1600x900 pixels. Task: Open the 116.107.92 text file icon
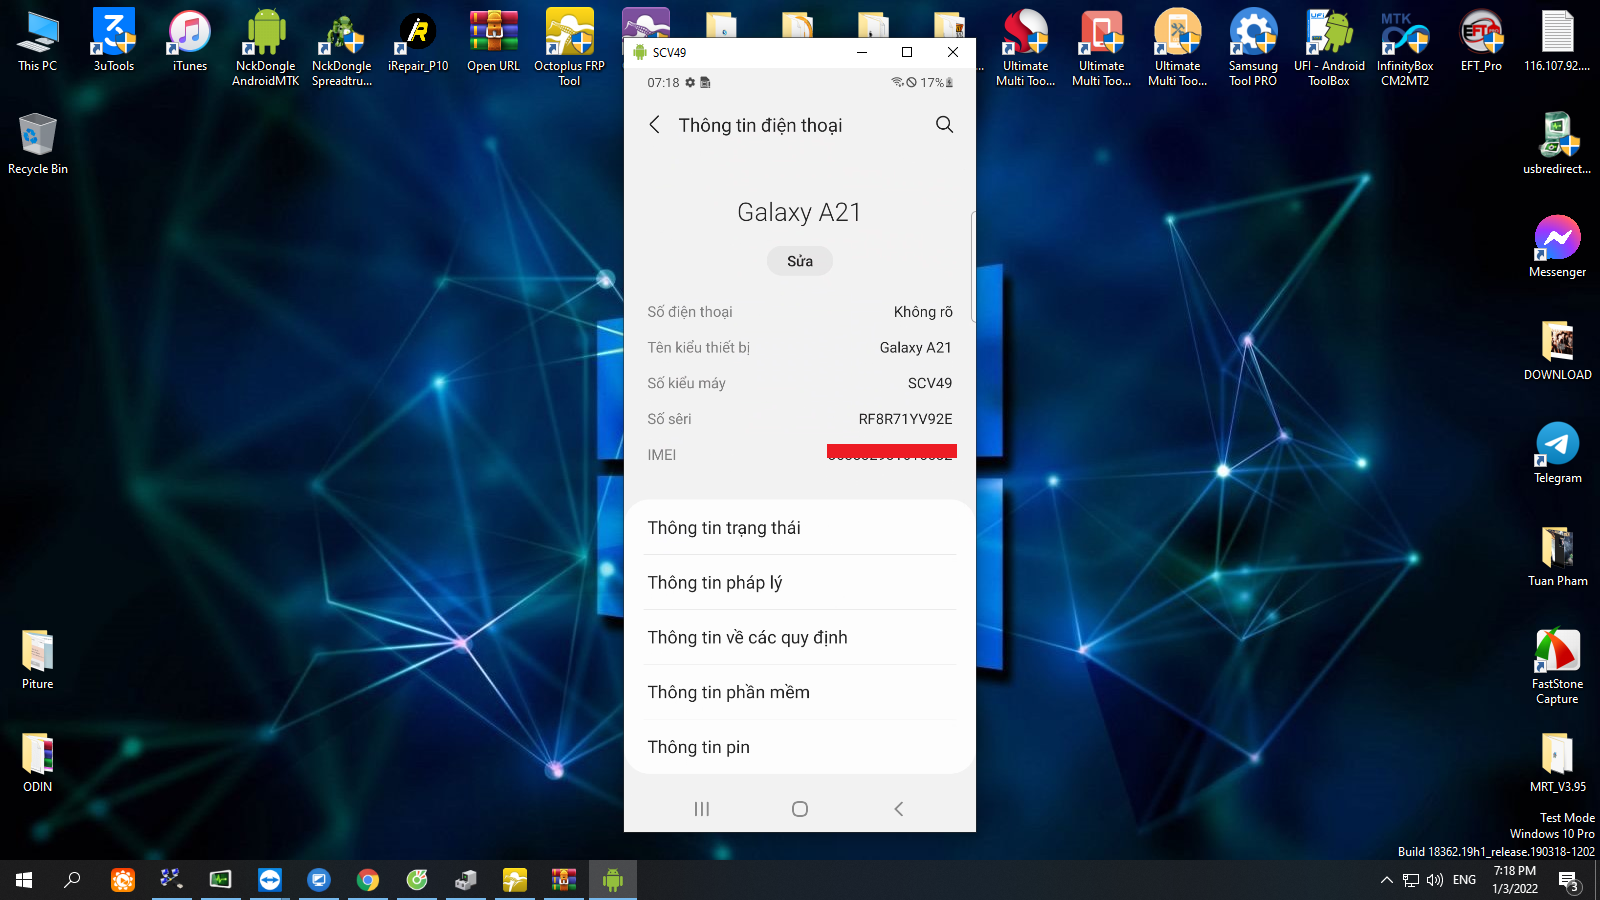pos(1557,42)
